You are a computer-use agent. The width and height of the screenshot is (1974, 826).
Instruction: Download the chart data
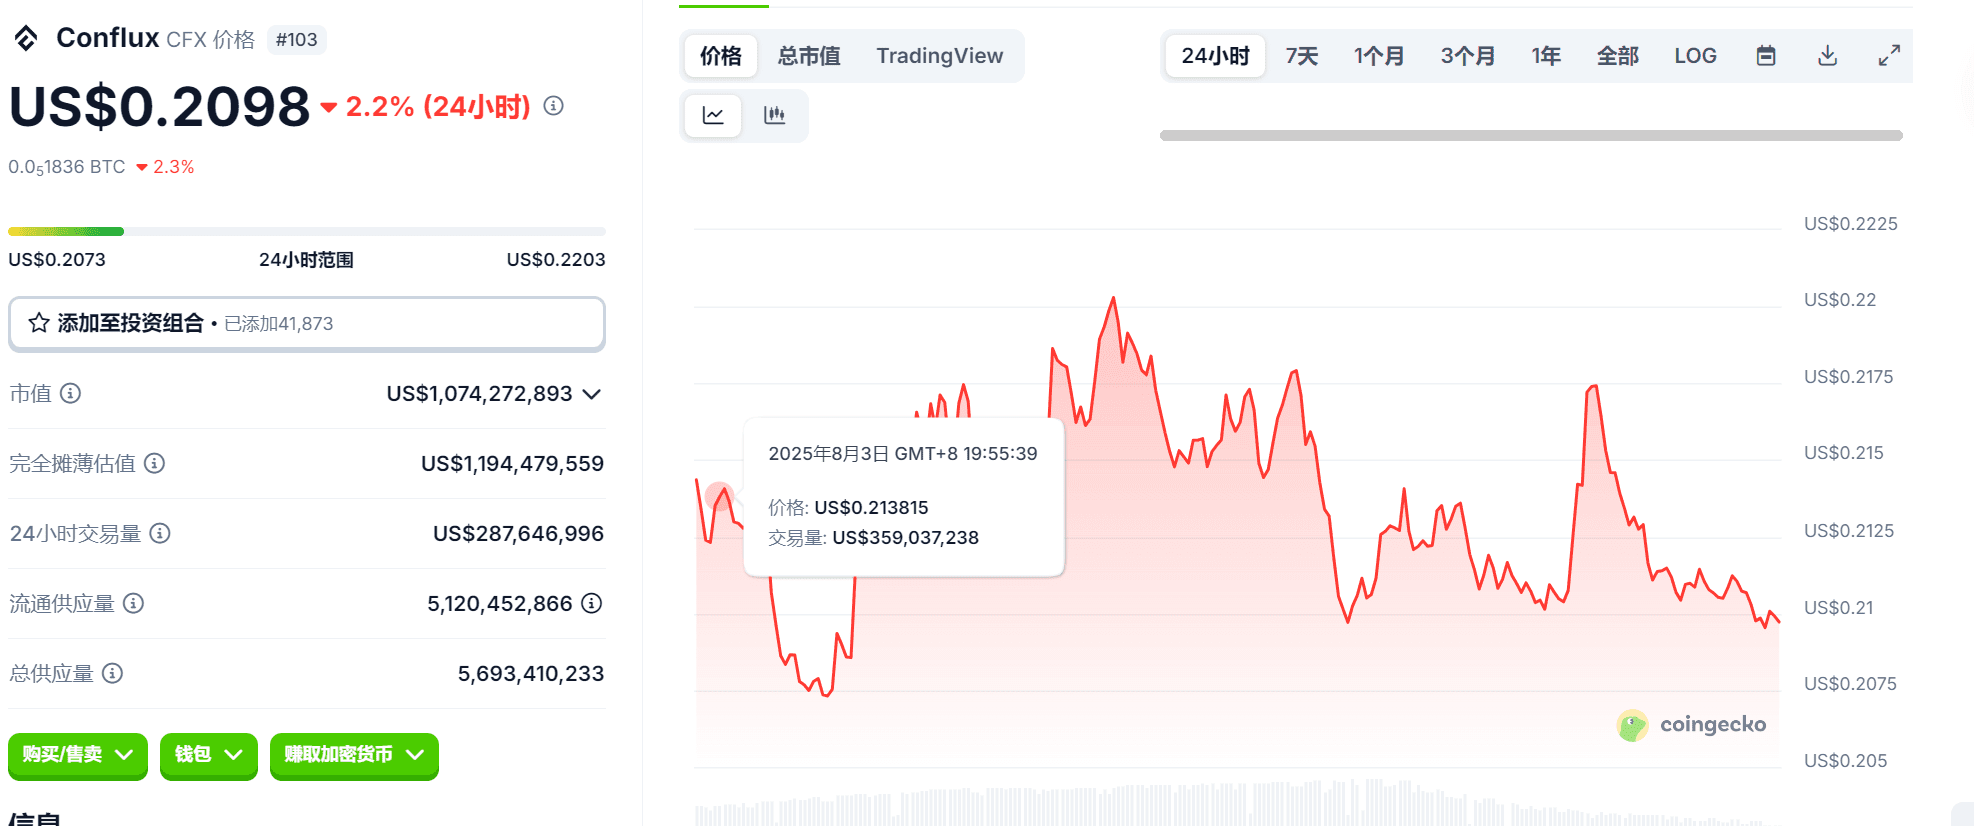coord(1827,56)
